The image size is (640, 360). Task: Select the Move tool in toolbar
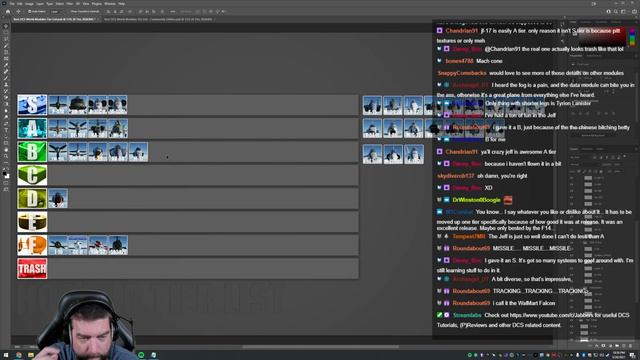point(6,26)
